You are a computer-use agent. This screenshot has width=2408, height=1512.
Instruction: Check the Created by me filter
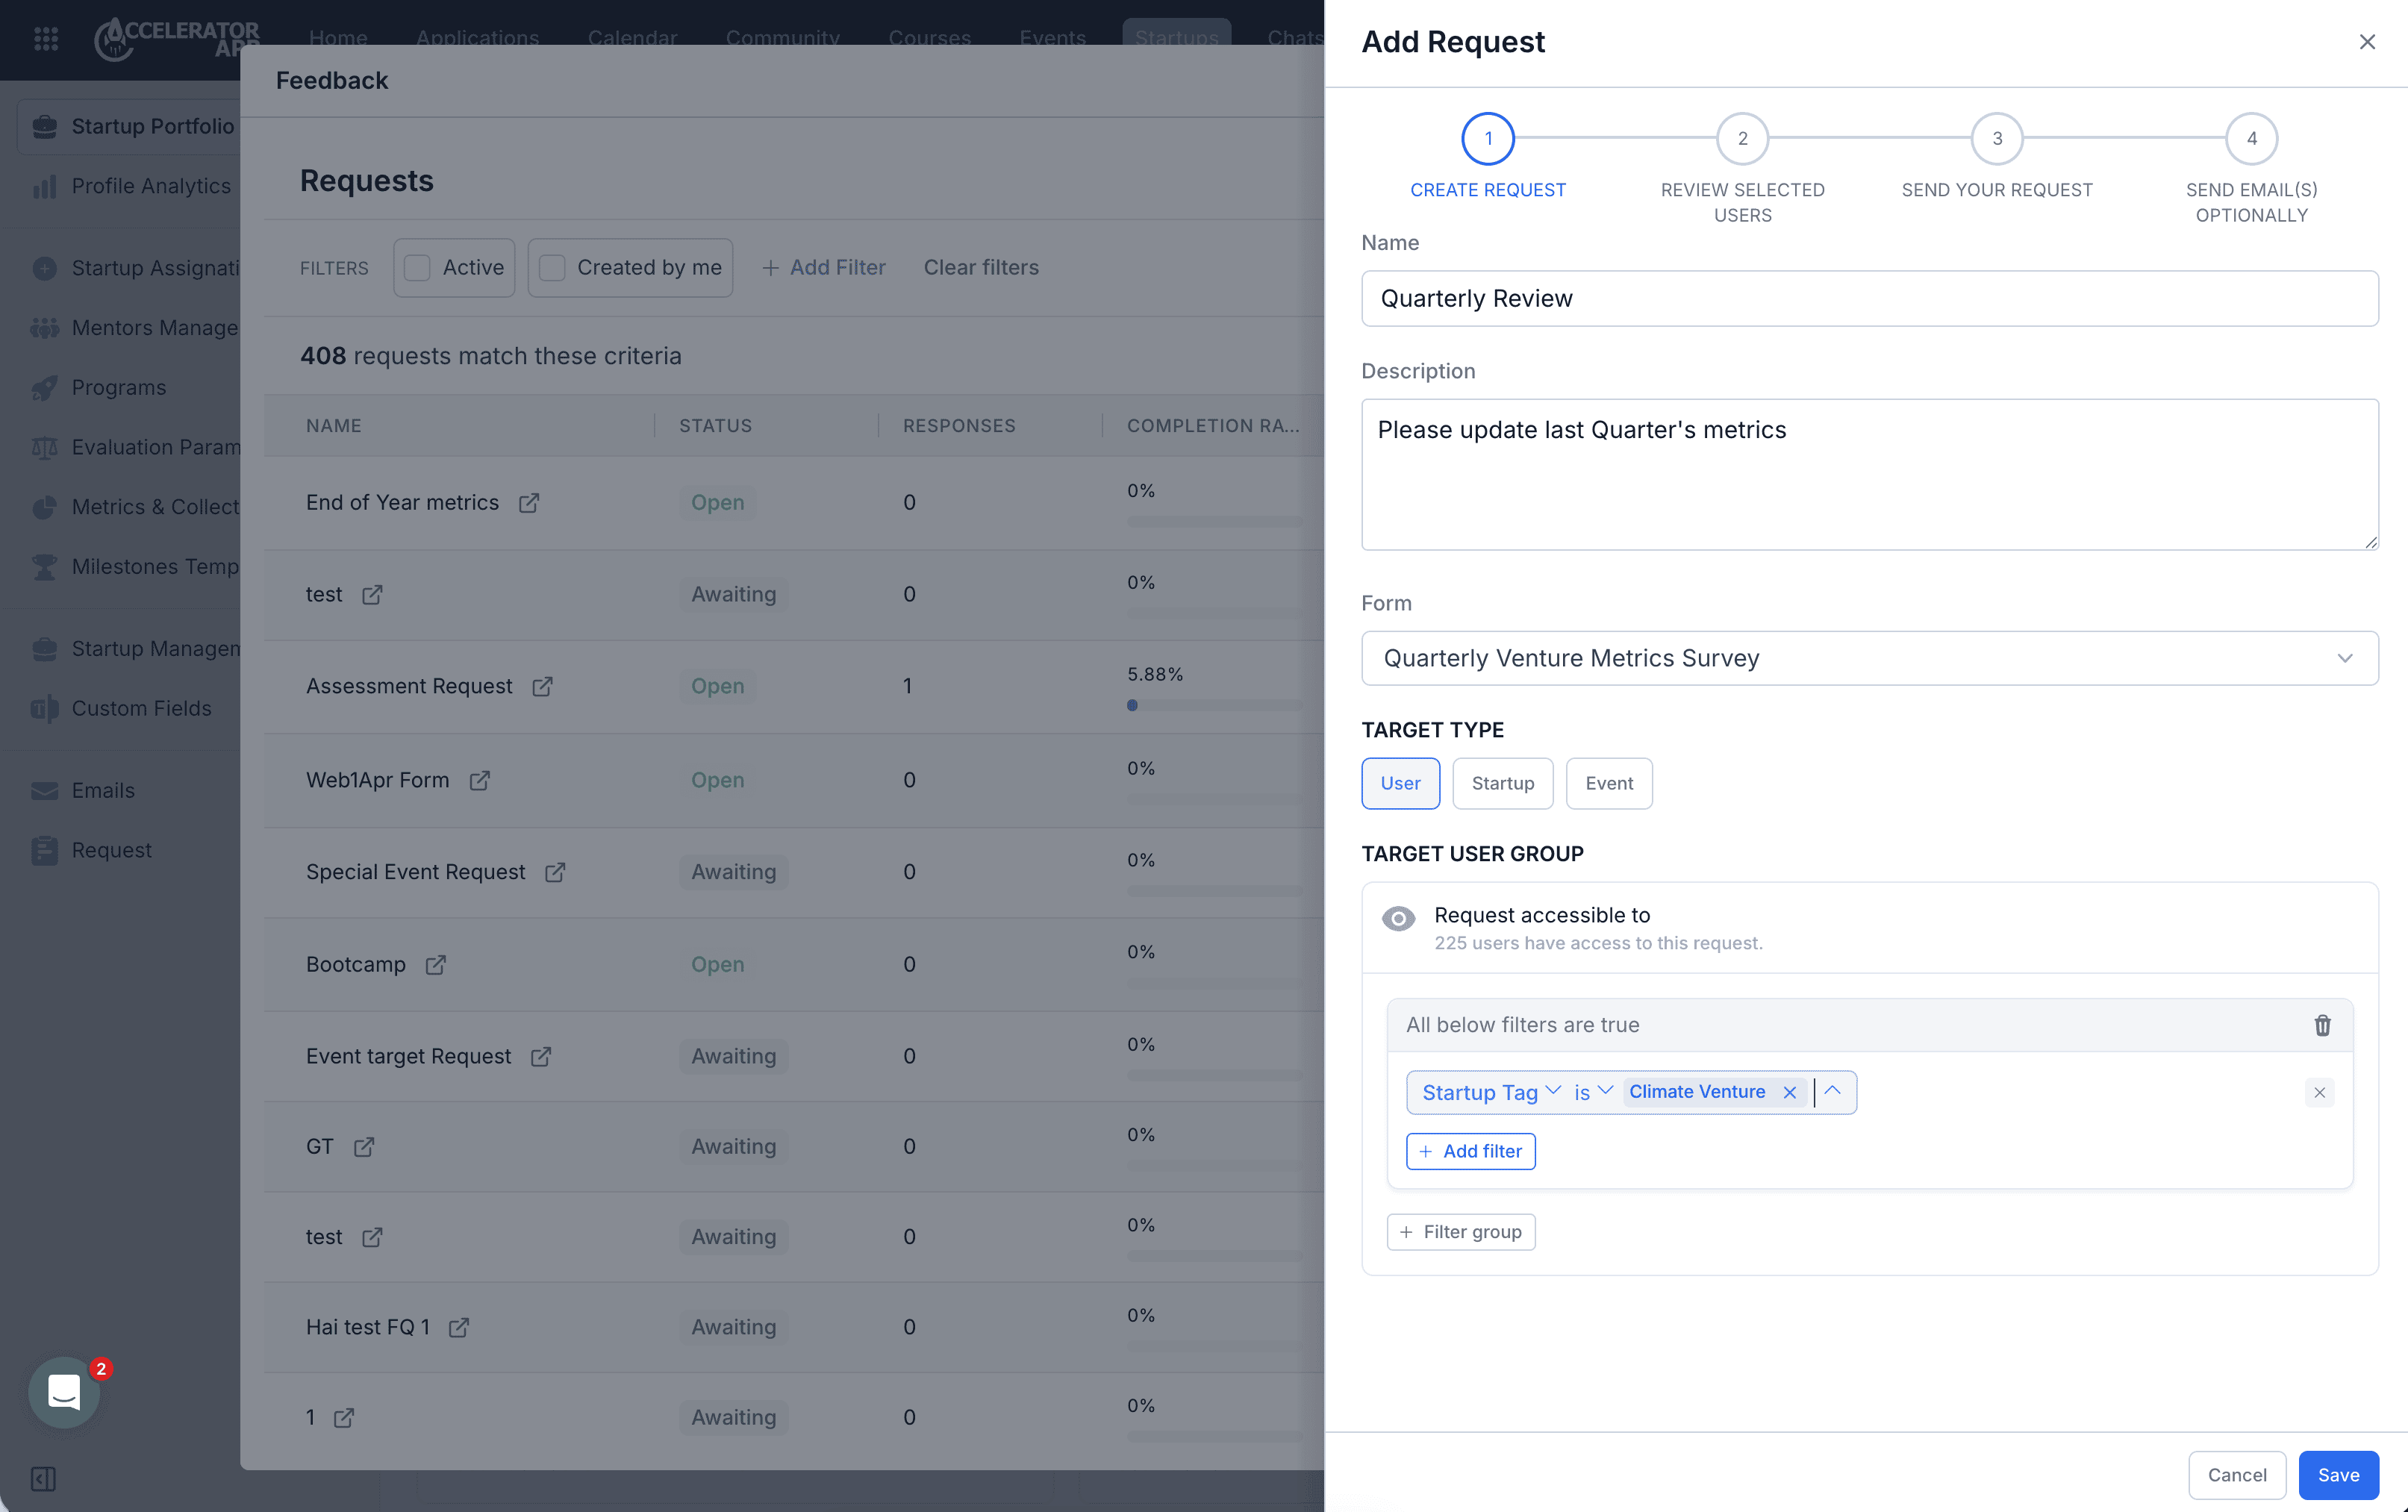tap(552, 268)
